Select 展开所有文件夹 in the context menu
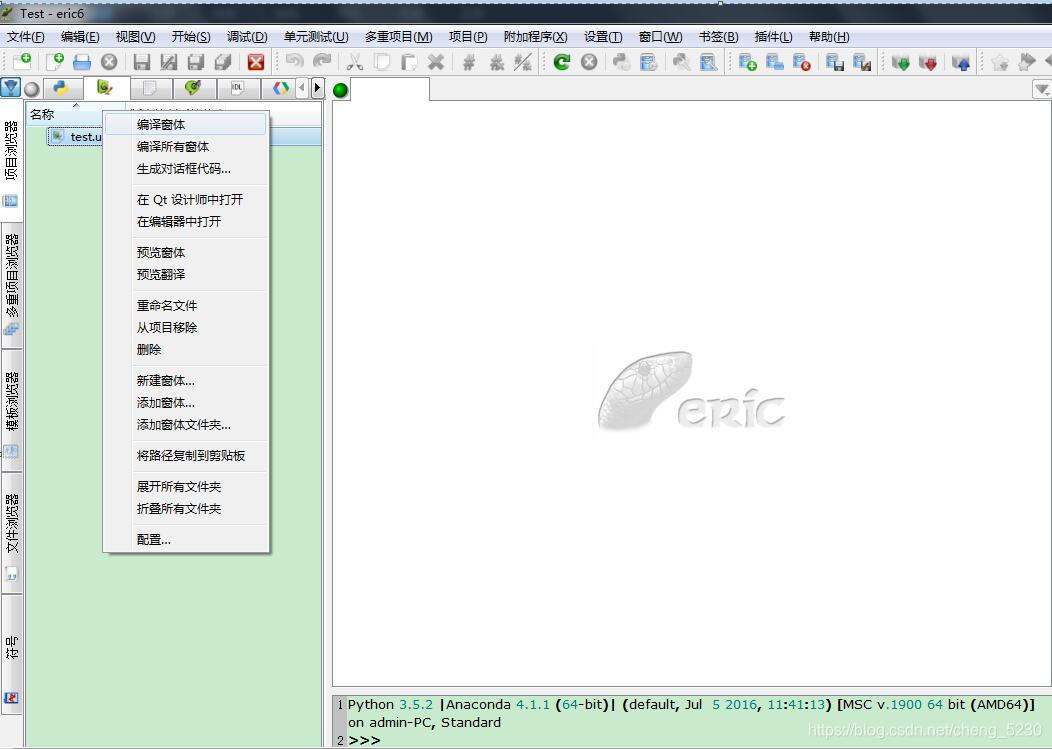 (186, 487)
